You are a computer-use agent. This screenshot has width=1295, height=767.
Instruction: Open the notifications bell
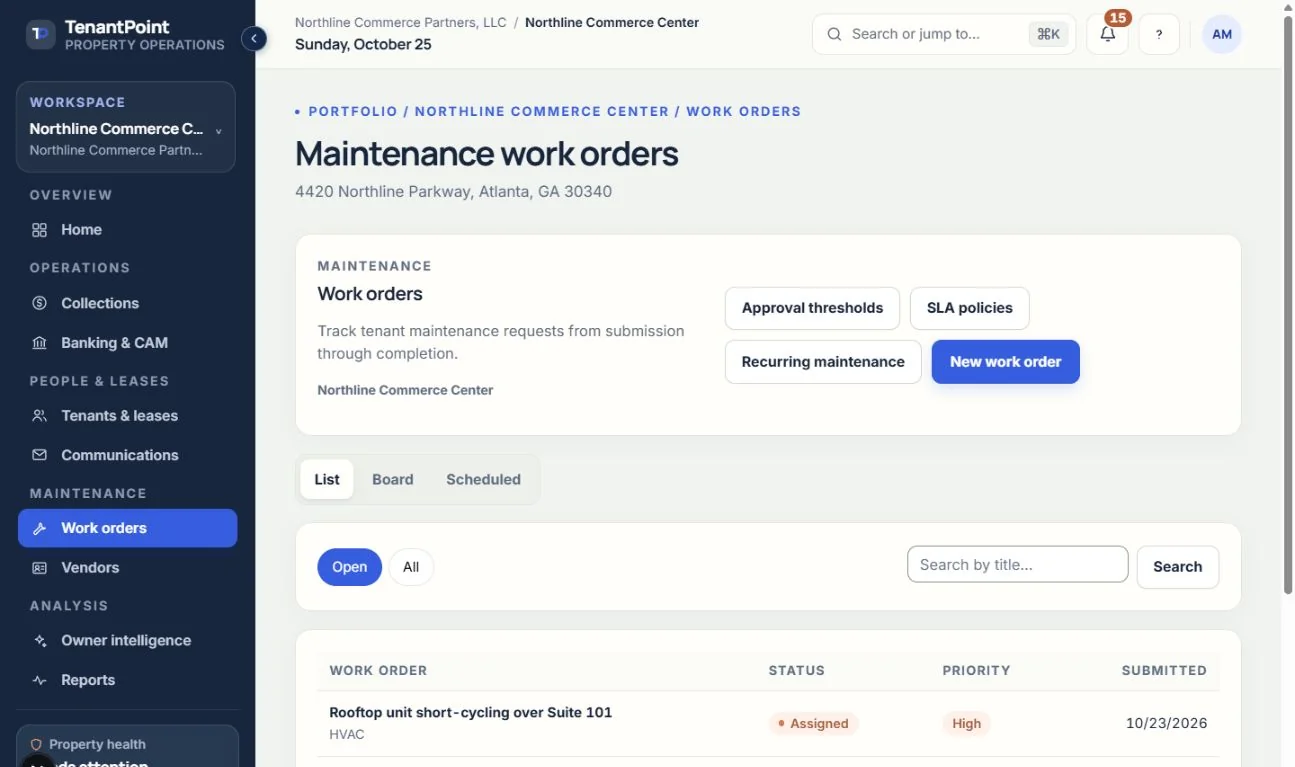(1107, 34)
